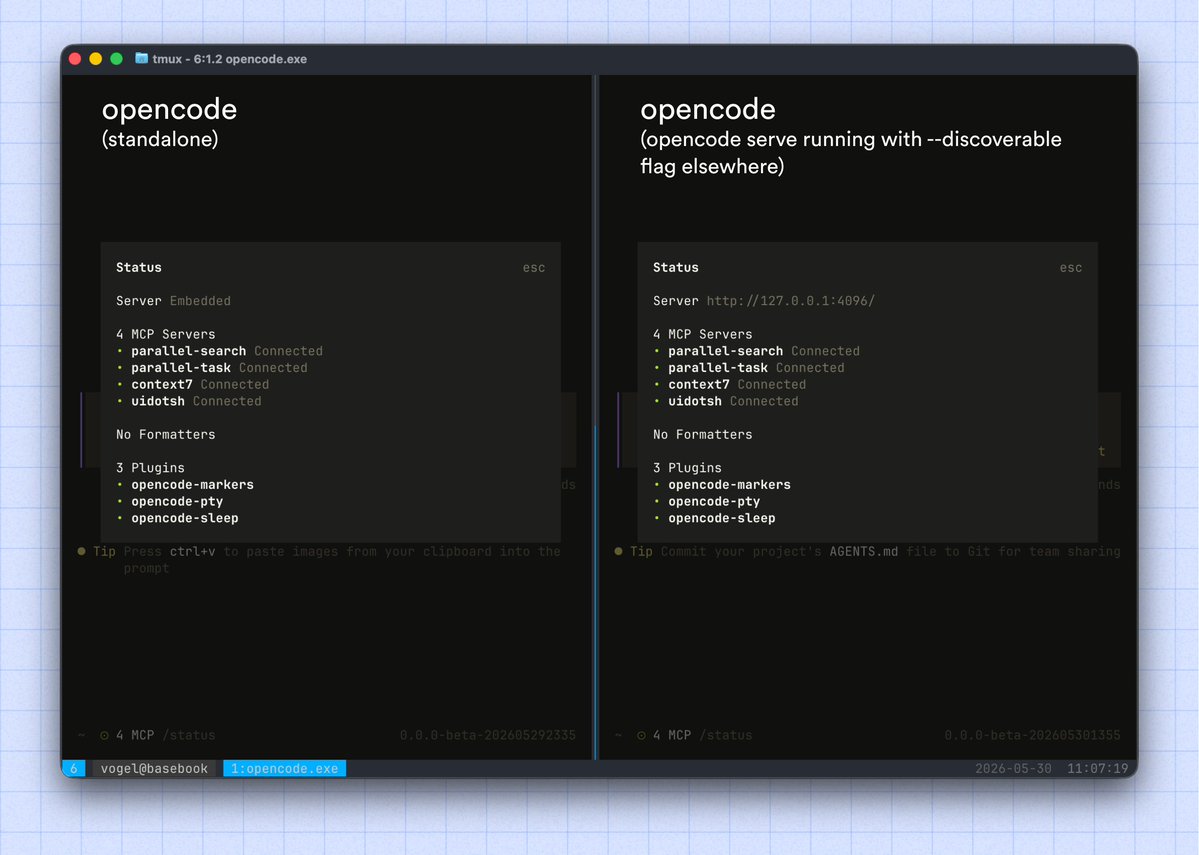Select uidotsh in the right pane MCP list

coord(694,401)
